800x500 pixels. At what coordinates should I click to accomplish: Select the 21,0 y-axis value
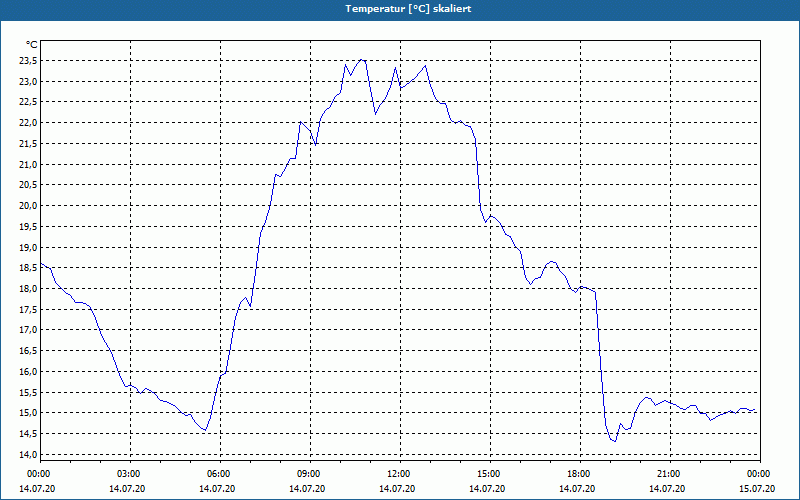coord(28,164)
